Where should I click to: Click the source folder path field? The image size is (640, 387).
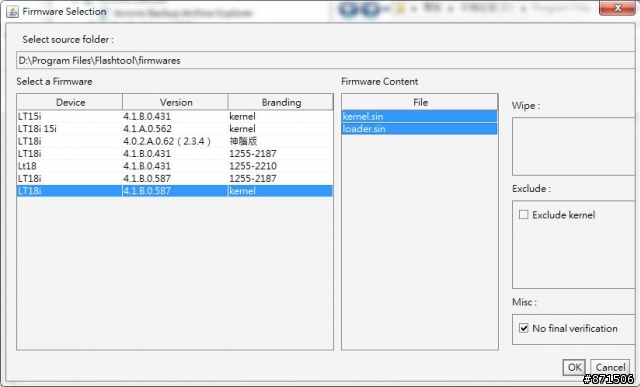click(325, 60)
